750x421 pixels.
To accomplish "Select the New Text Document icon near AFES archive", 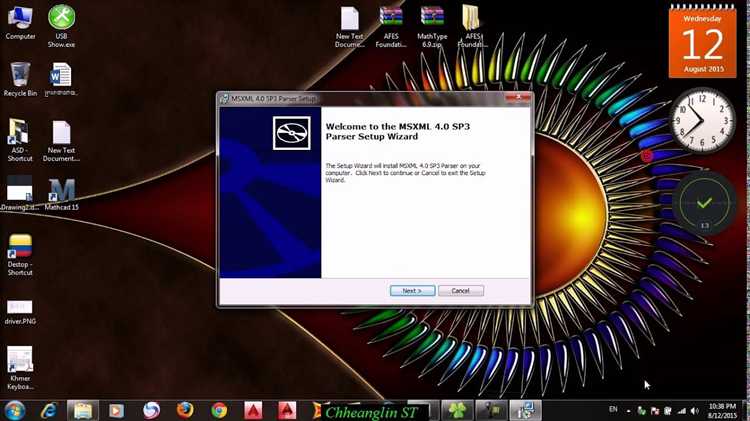I will (x=350, y=27).
